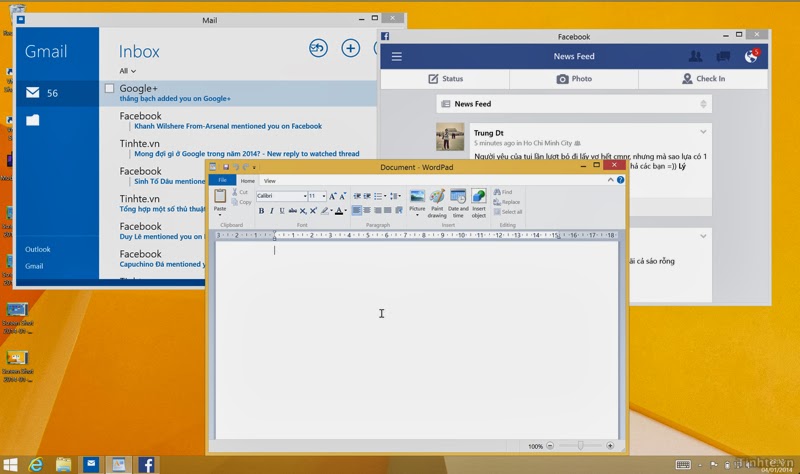800x474 pixels.
Task: Switch to the Outlook account in Mail
Action: click(x=38, y=249)
